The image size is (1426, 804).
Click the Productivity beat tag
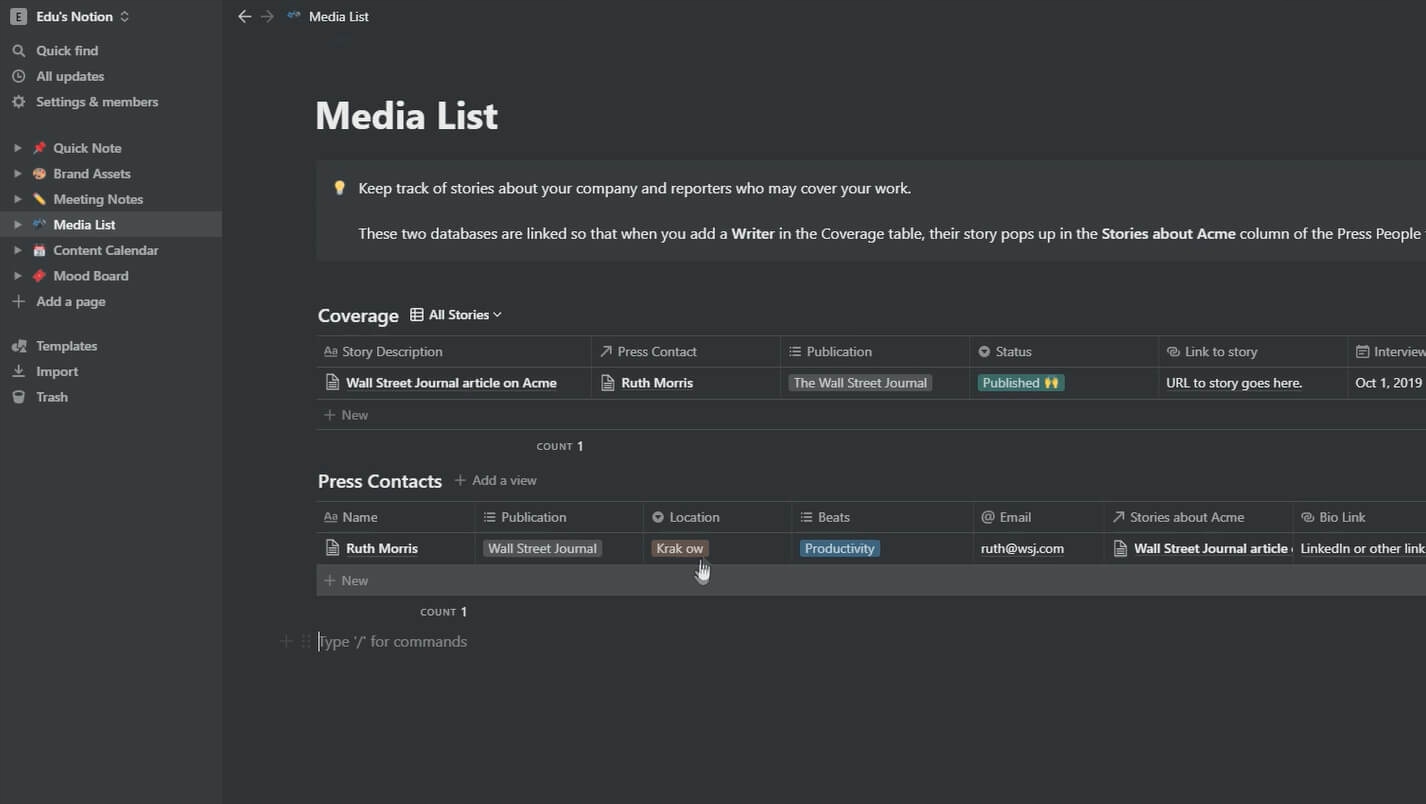pyautogui.click(x=839, y=549)
